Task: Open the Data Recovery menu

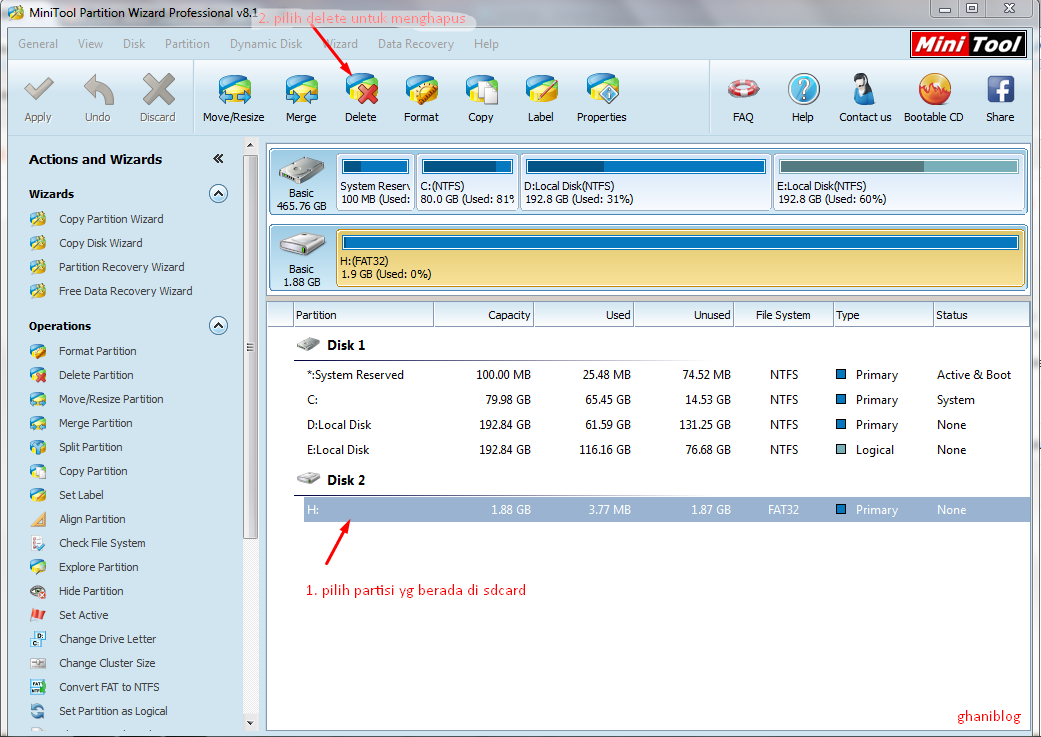Action: 416,44
